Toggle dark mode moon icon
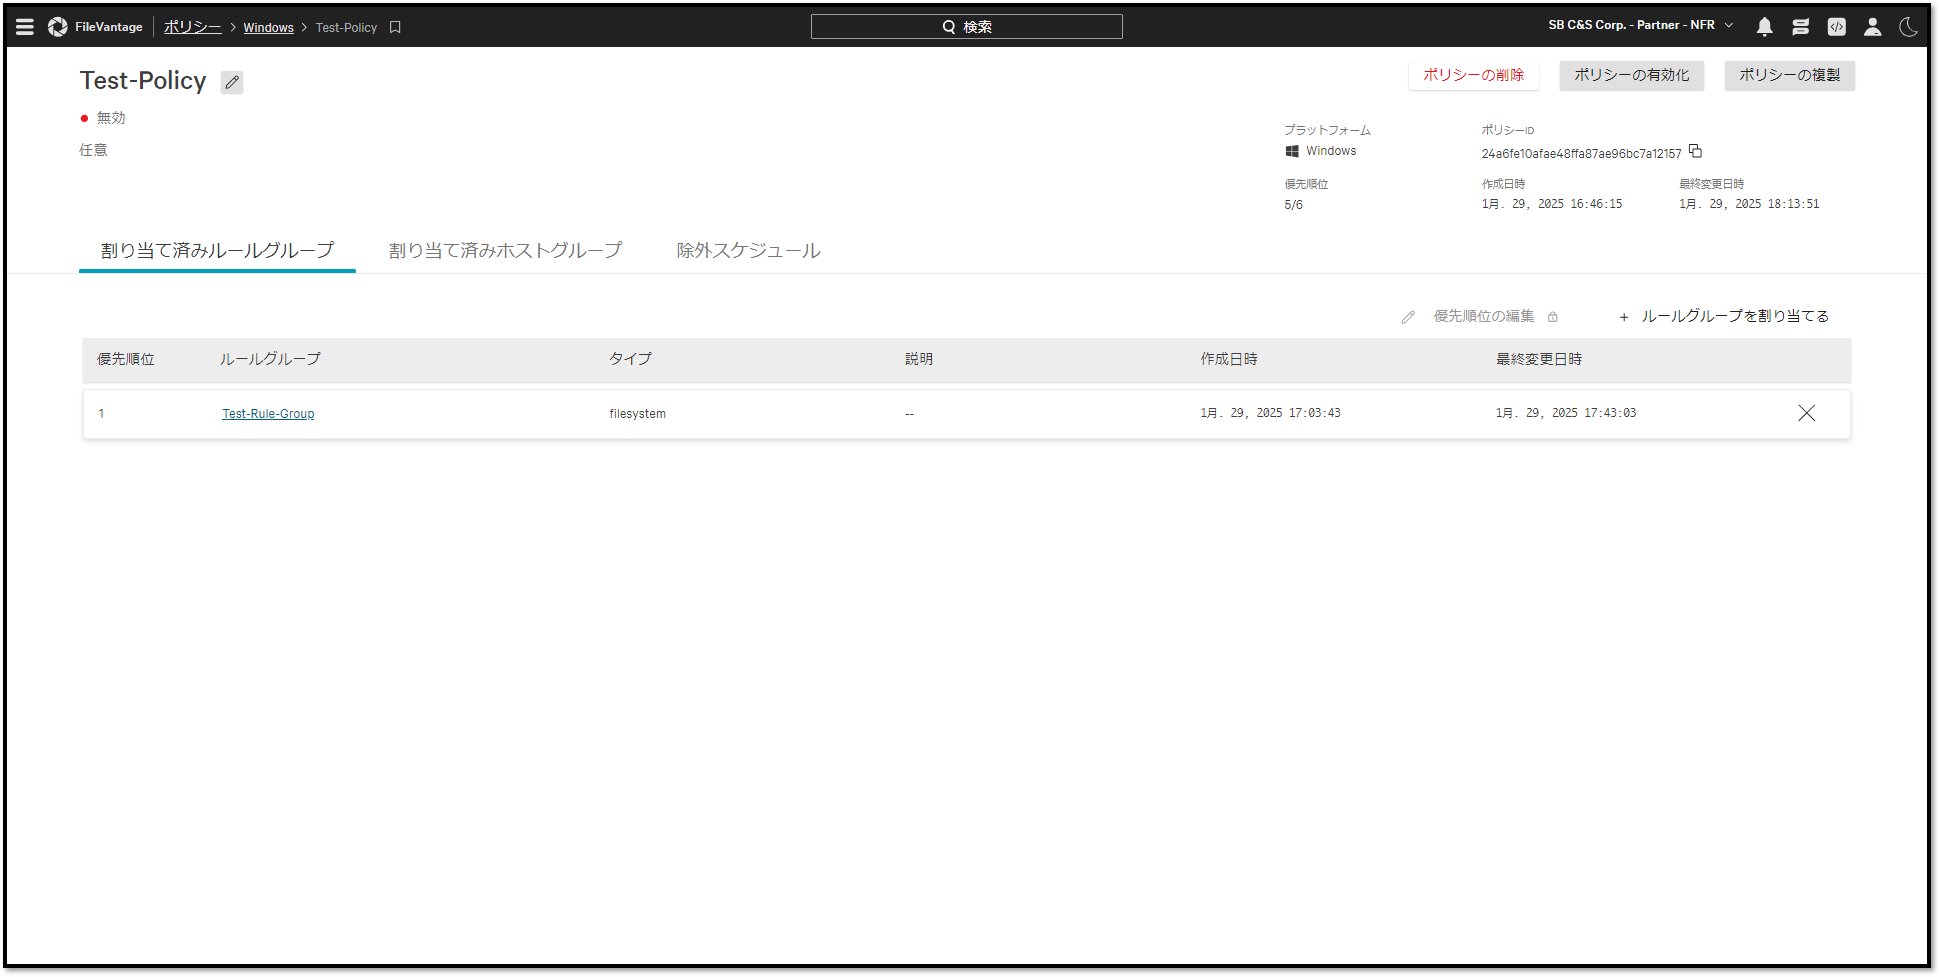 (1909, 27)
